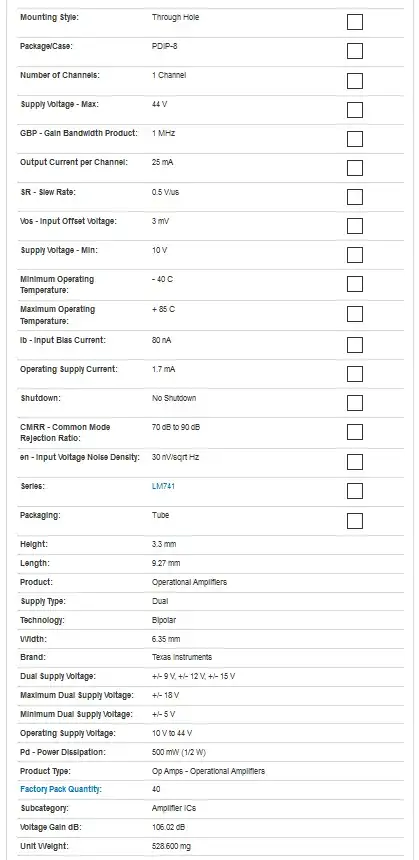Check the Packaging Tube checkbox
Image resolution: width=419 pixels, height=860 pixels.
tap(355, 521)
